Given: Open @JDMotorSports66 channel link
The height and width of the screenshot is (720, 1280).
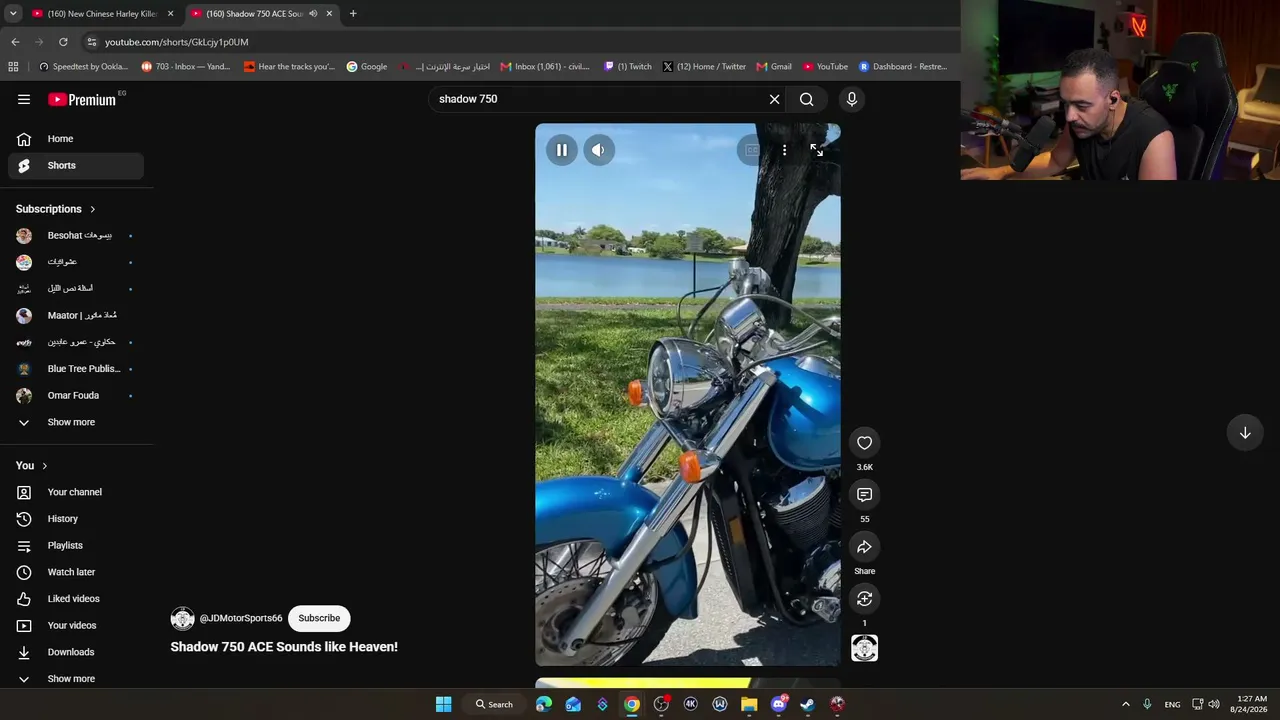Looking at the screenshot, I should pyautogui.click(x=240, y=618).
